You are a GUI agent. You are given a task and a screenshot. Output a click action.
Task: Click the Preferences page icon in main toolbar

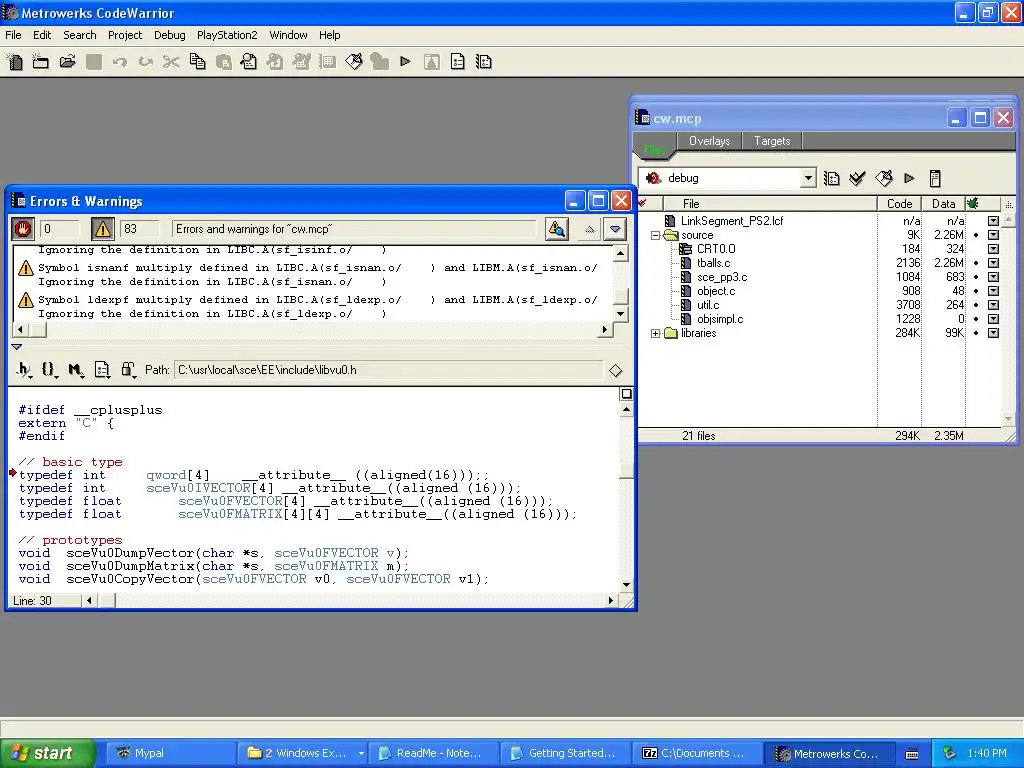tap(458, 62)
